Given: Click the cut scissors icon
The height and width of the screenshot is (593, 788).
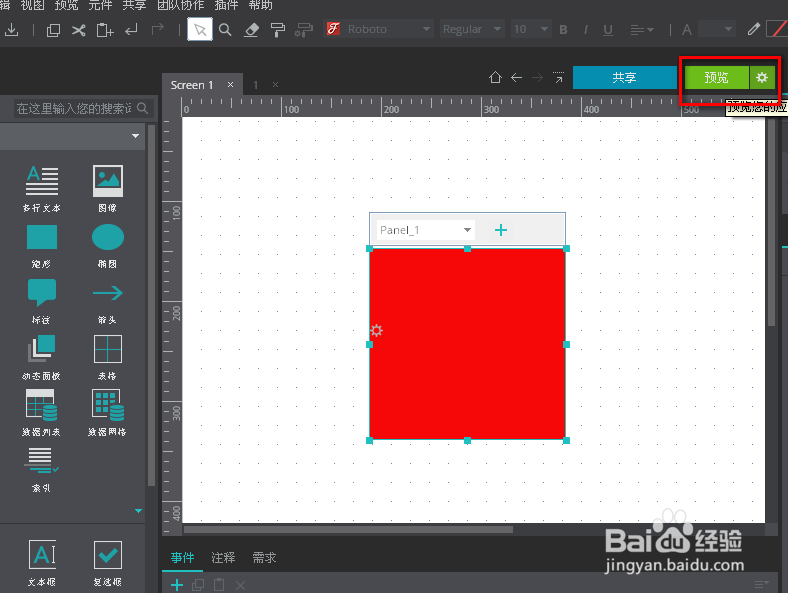Looking at the screenshot, I should pyautogui.click(x=78, y=30).
